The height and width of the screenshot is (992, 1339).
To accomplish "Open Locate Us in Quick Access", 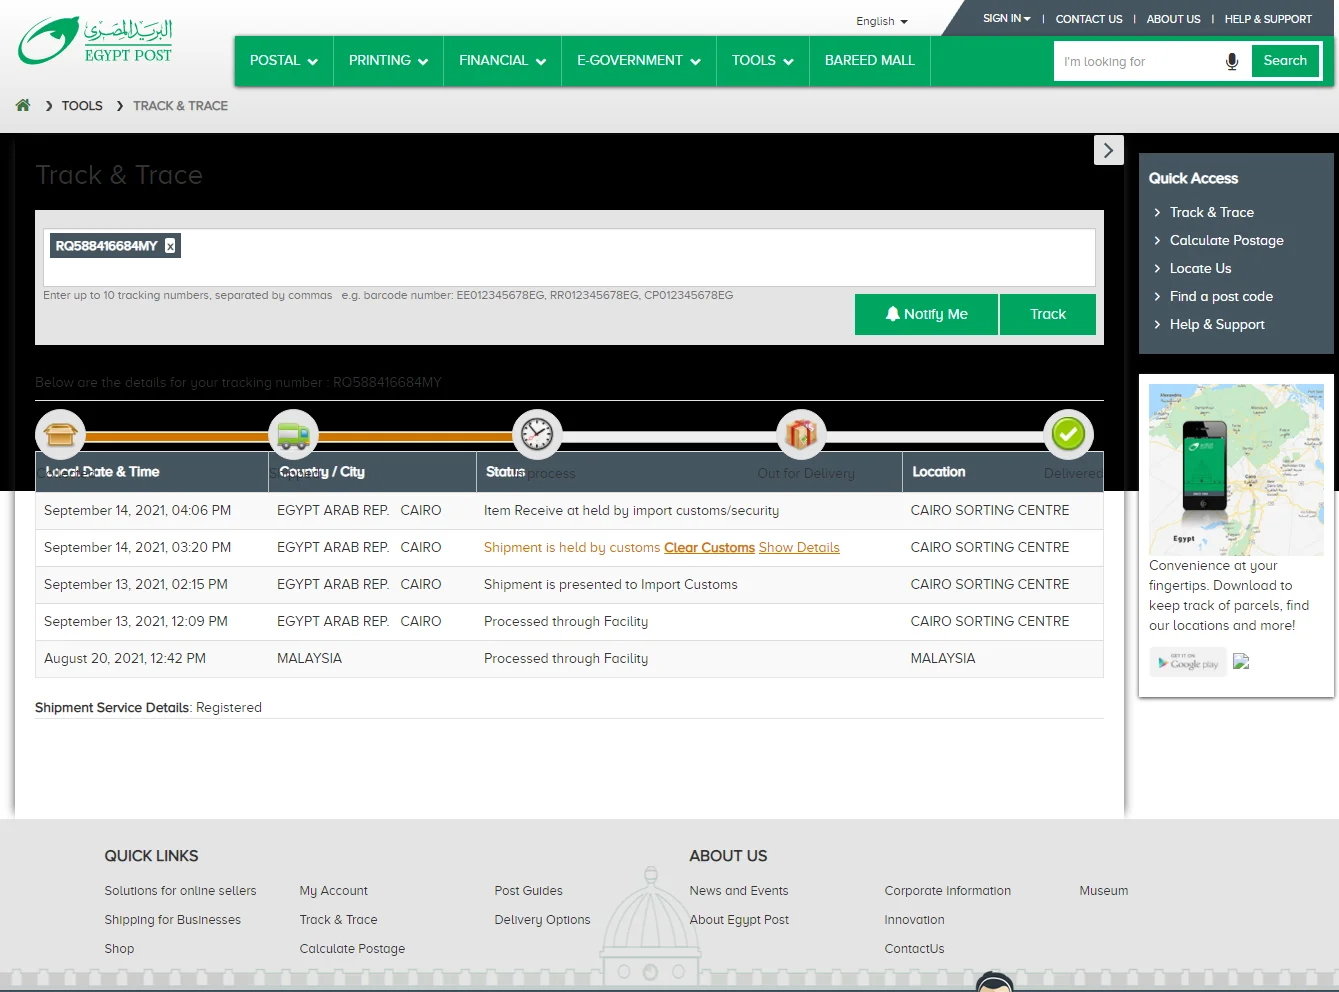I will pos(1200,268).
